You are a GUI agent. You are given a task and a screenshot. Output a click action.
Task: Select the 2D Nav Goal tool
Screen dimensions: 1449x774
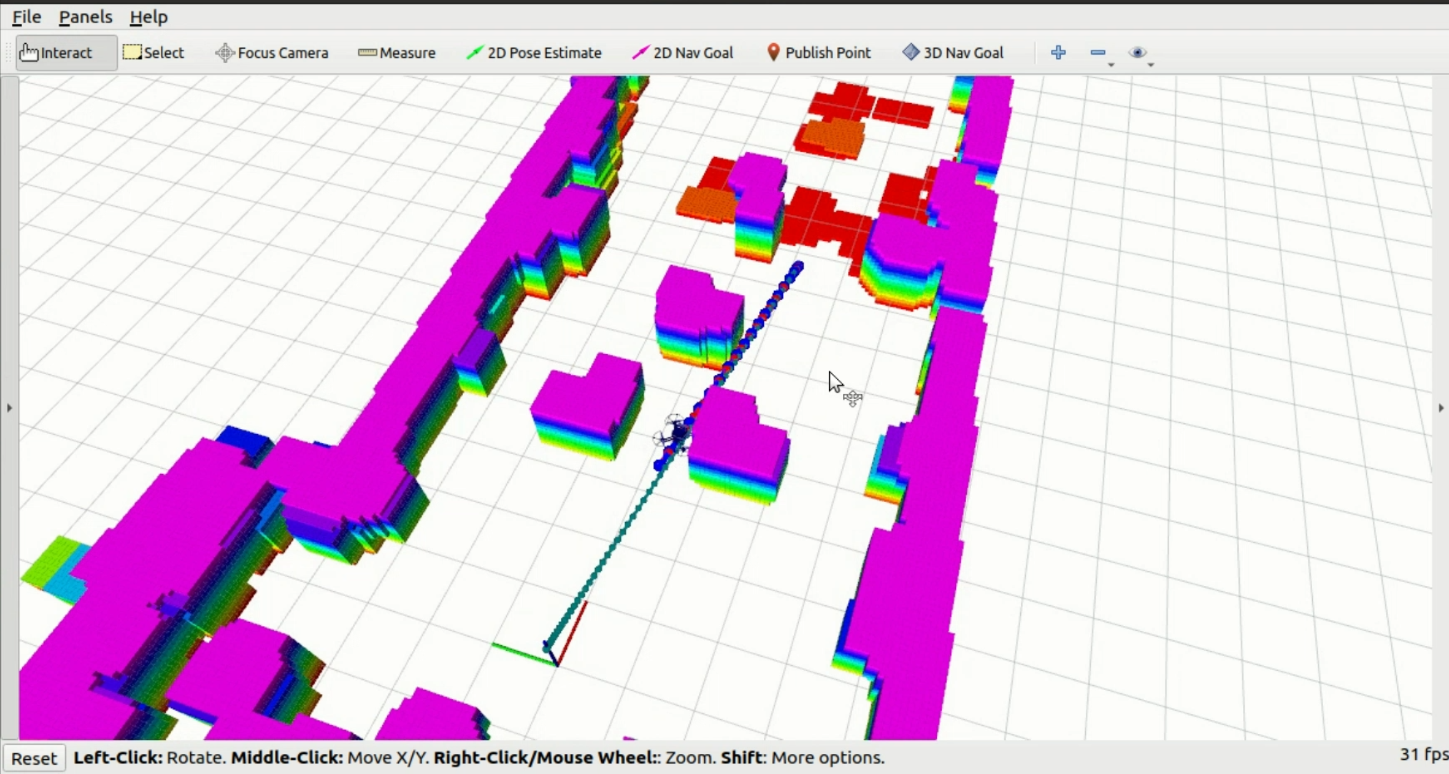(683, 53)
